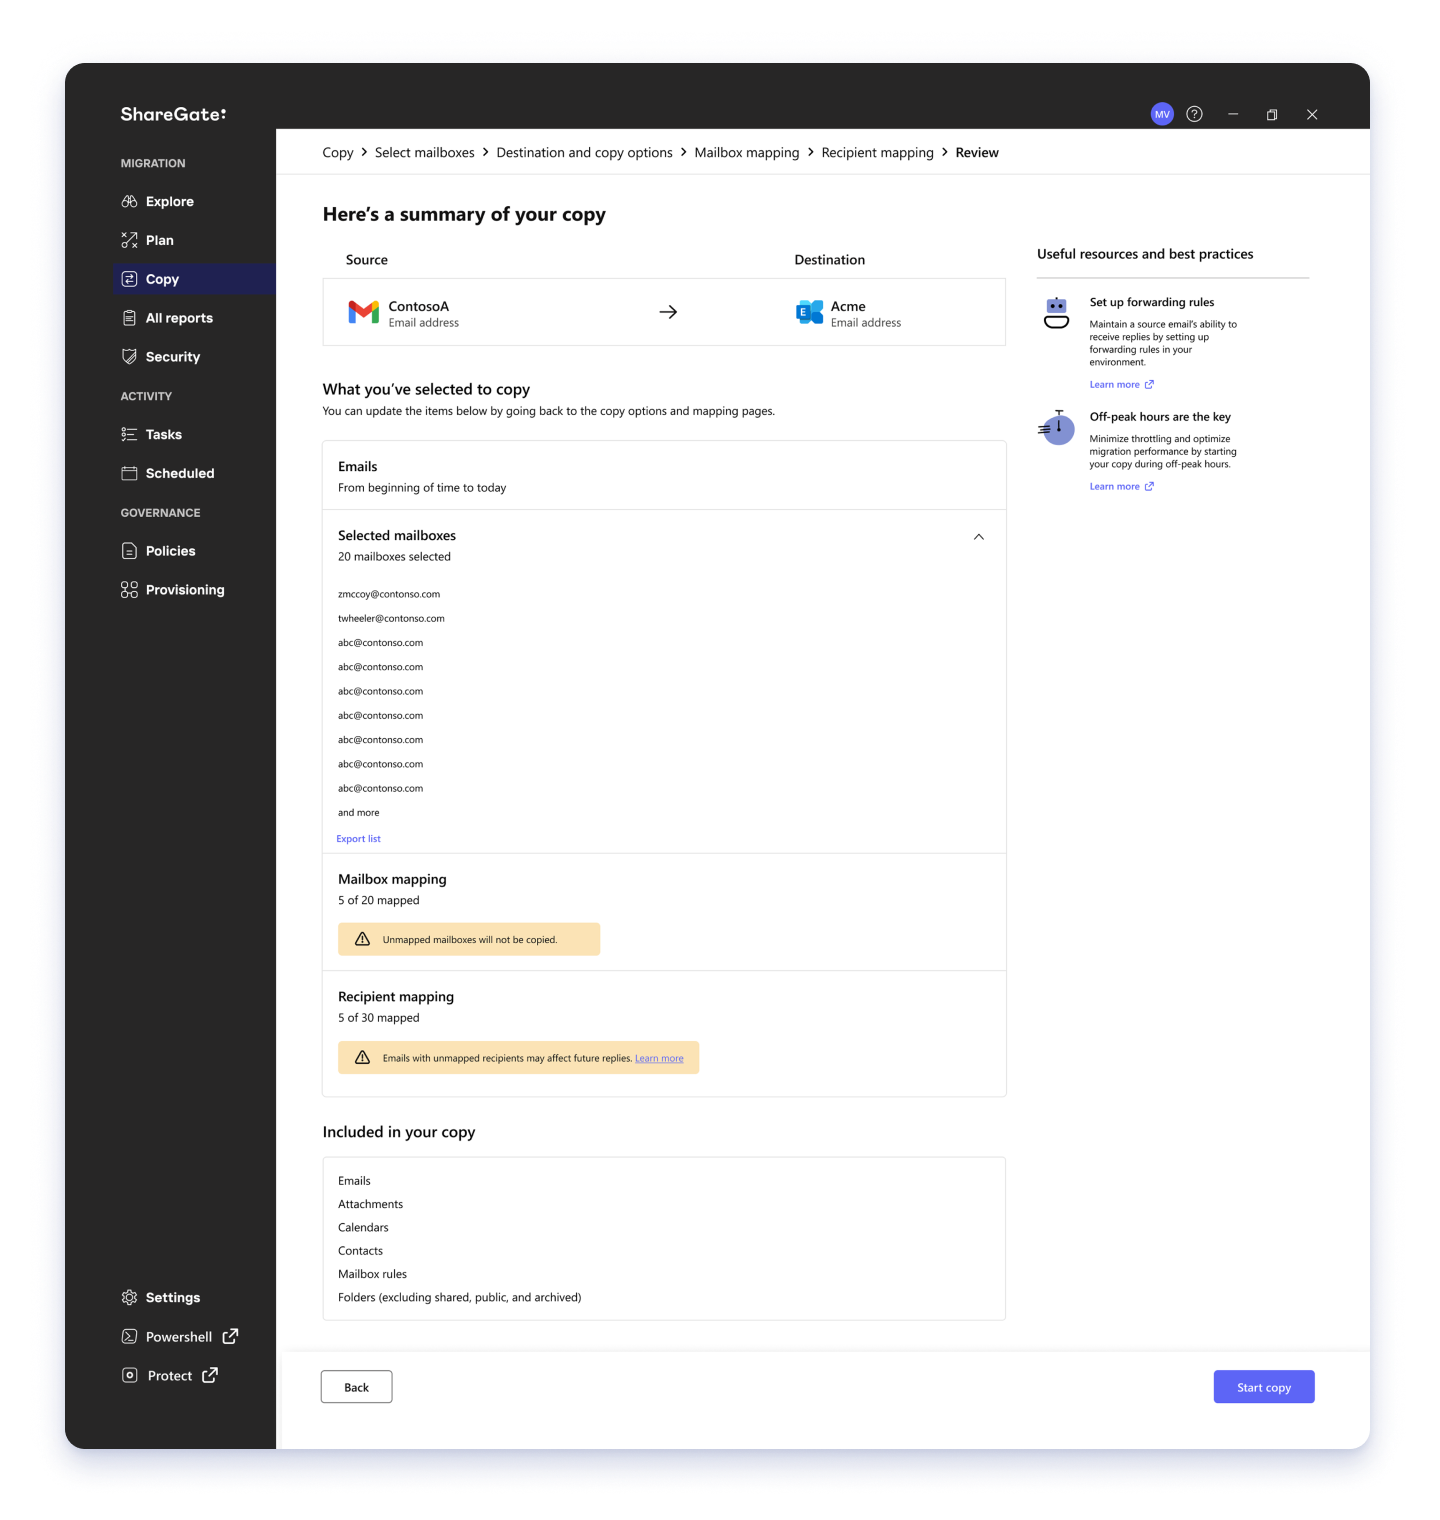
Task: Click the Exchange destination icon
Action: pos(809,312)
